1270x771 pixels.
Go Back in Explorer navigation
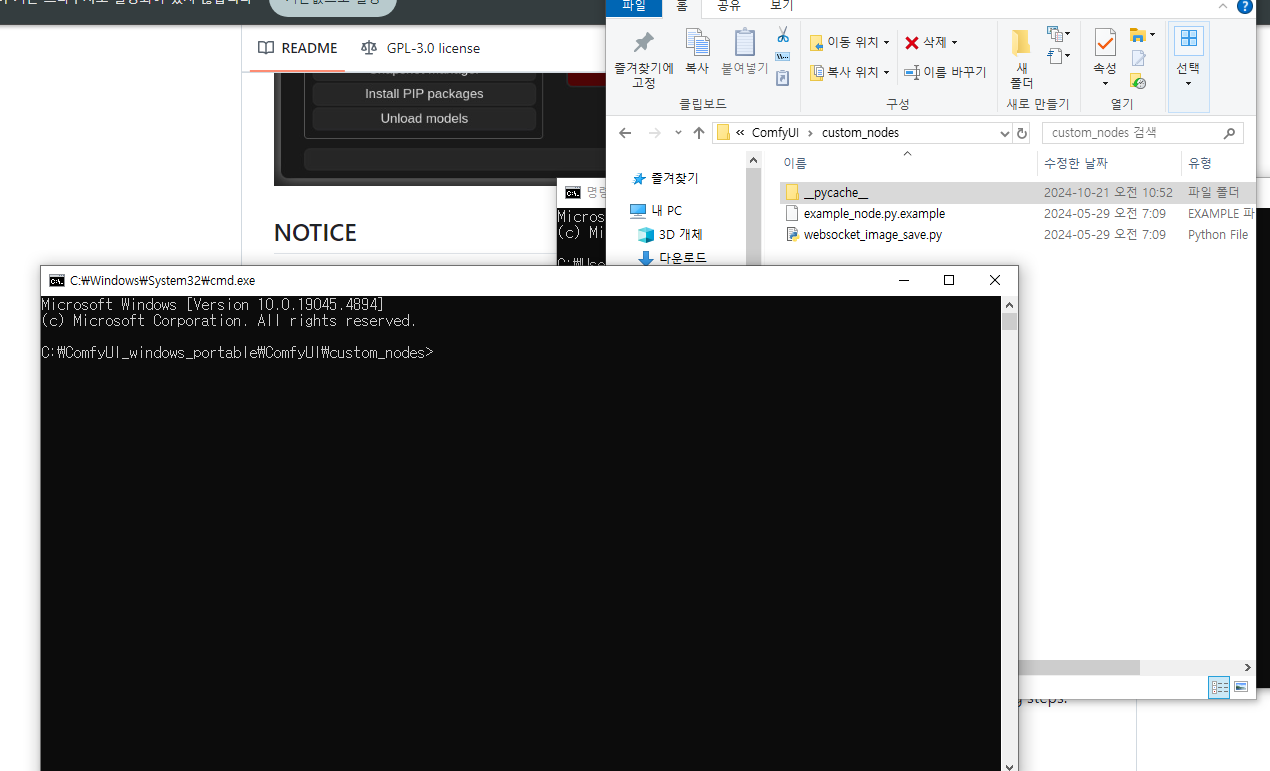pyautogui.click(x=625, y=133)
